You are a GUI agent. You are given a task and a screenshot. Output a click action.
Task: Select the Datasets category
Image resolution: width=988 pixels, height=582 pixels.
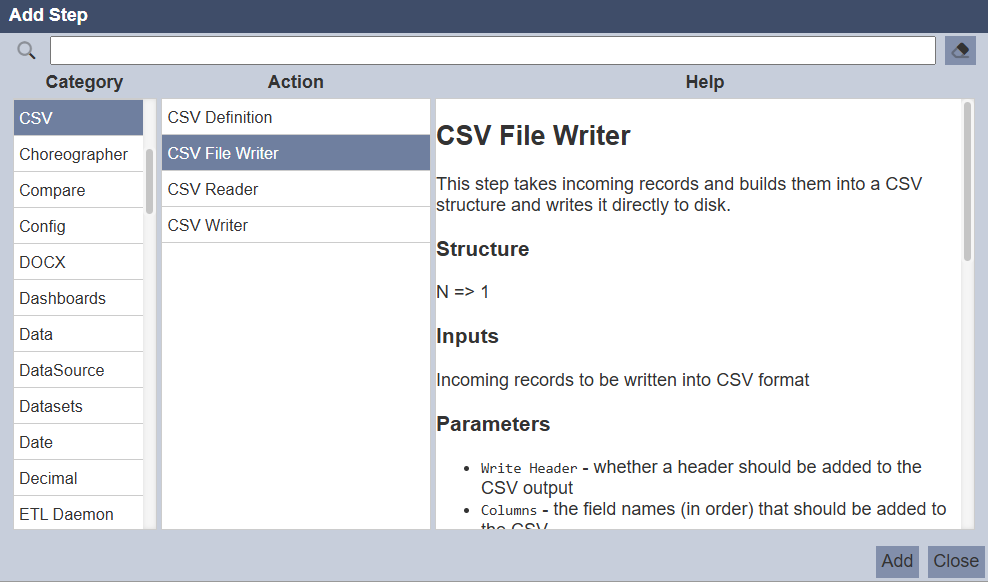(51, 406)
